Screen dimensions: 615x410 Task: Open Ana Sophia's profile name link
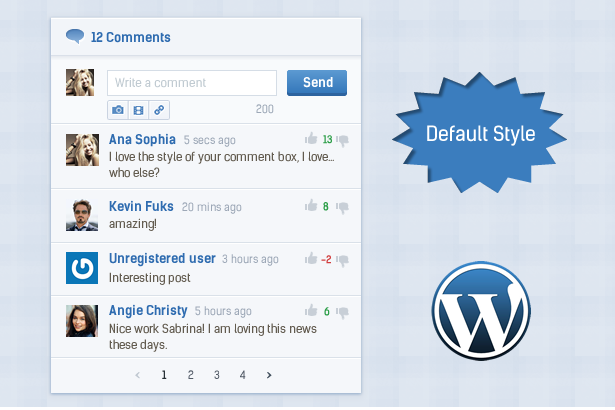pos(142,139)
